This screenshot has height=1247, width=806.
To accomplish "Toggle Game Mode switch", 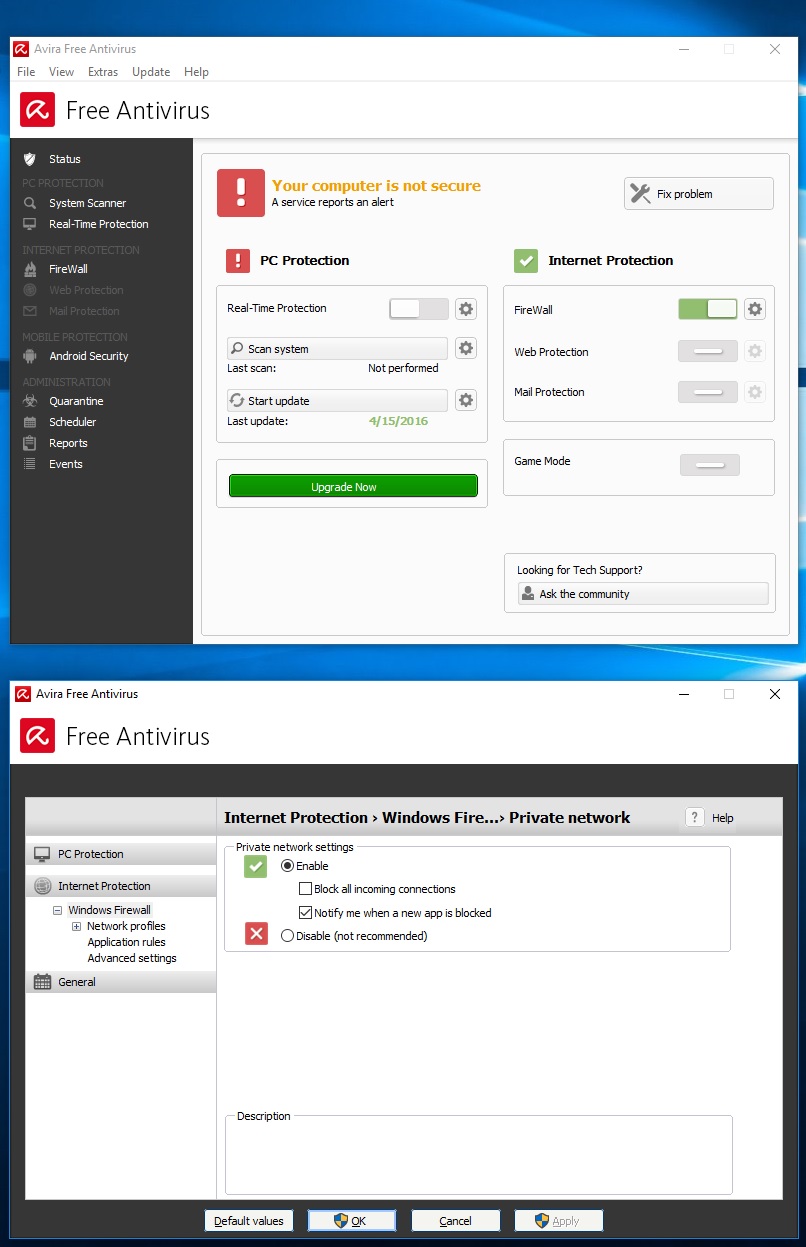I will pos(710,465).
